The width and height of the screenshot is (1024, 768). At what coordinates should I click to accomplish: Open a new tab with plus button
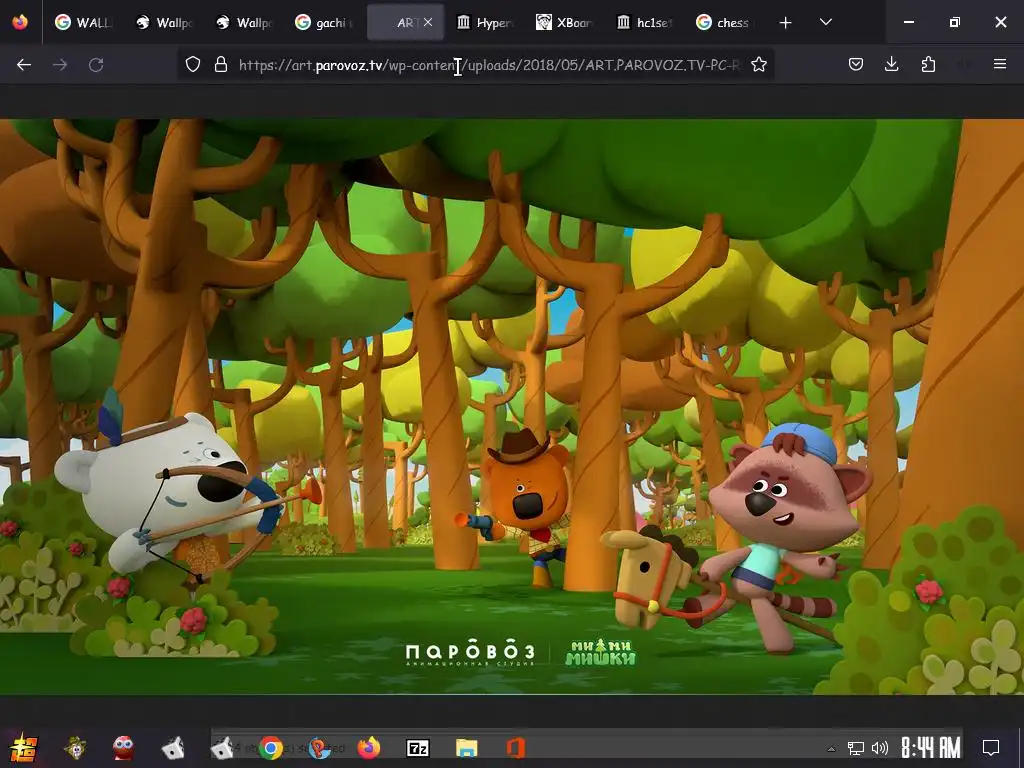786,23
